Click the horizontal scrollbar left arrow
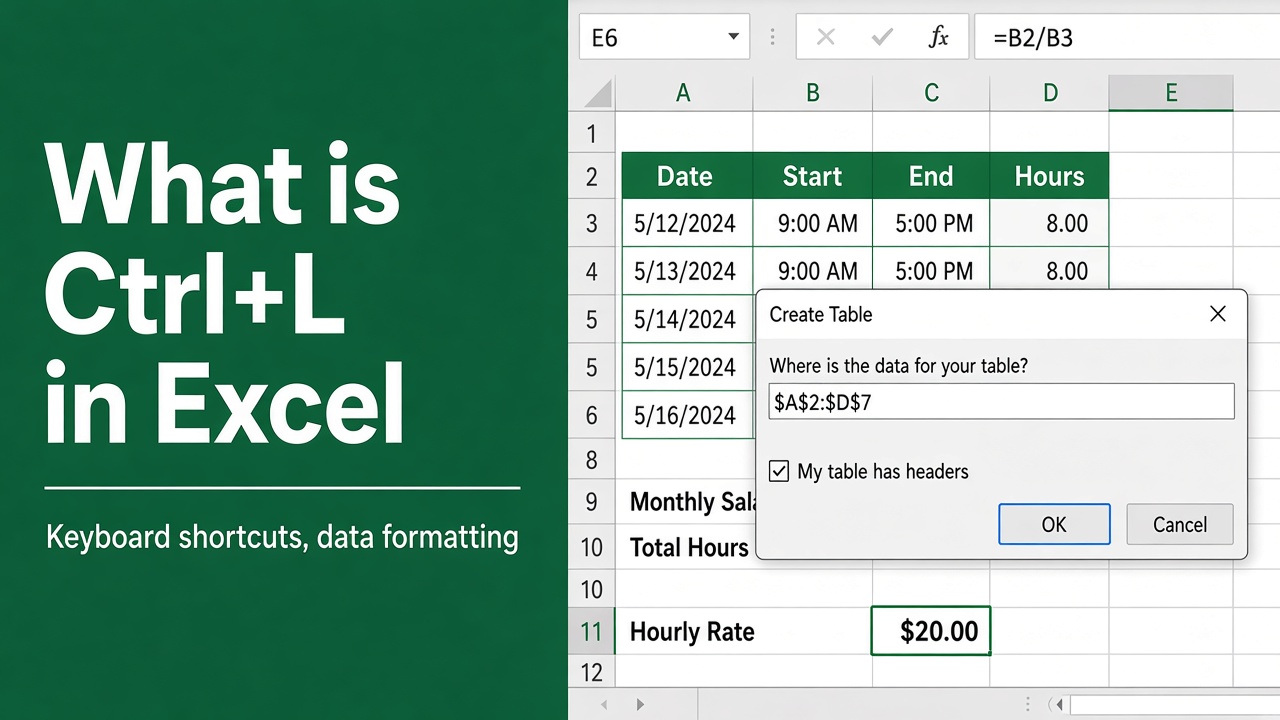The image size is (1280, 720). [x=1060, y=705]
